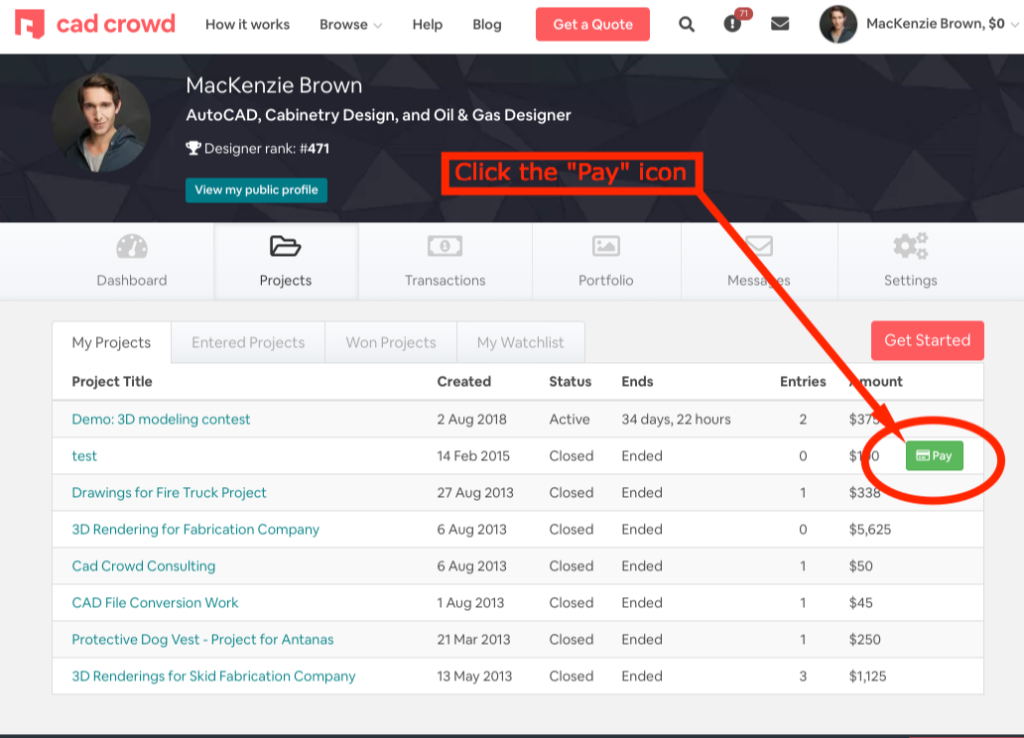Click View my public profile

(x=256, y=188)
